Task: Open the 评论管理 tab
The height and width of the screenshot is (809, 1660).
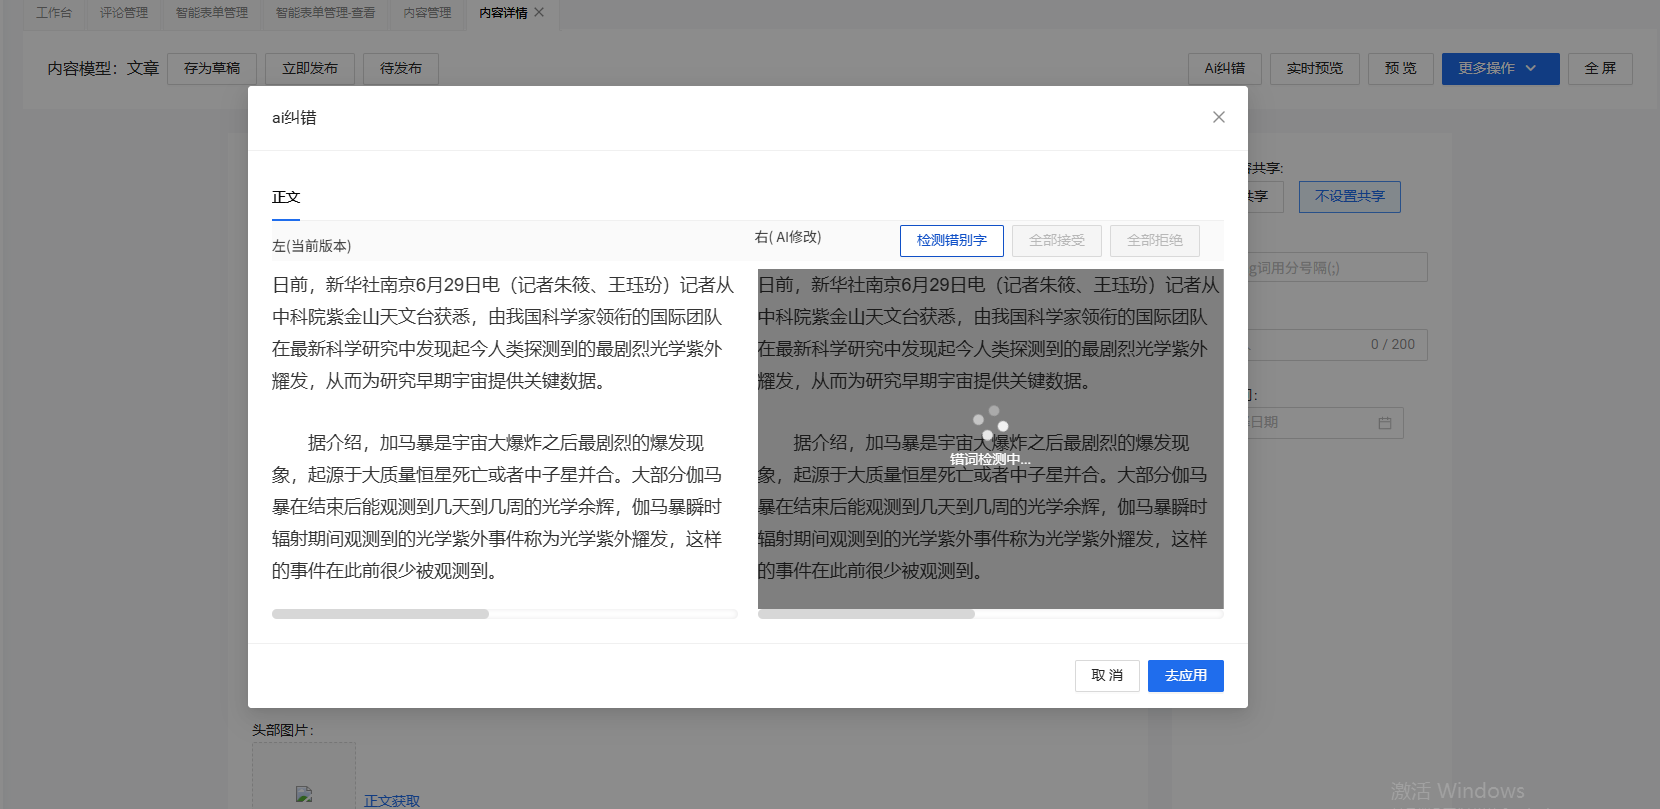Action: click(x=124, y=13)
